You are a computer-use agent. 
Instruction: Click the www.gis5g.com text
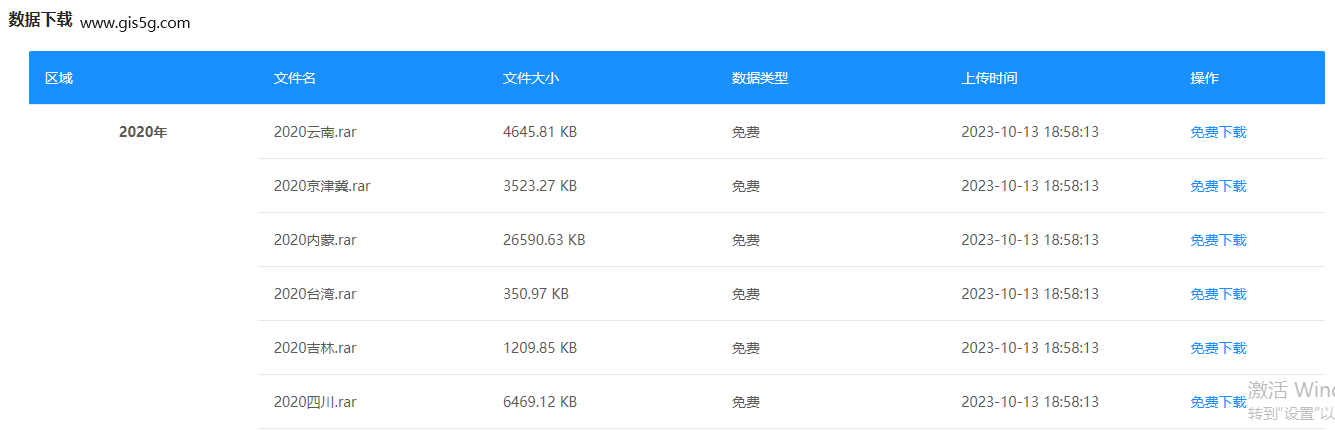point(135,23)
